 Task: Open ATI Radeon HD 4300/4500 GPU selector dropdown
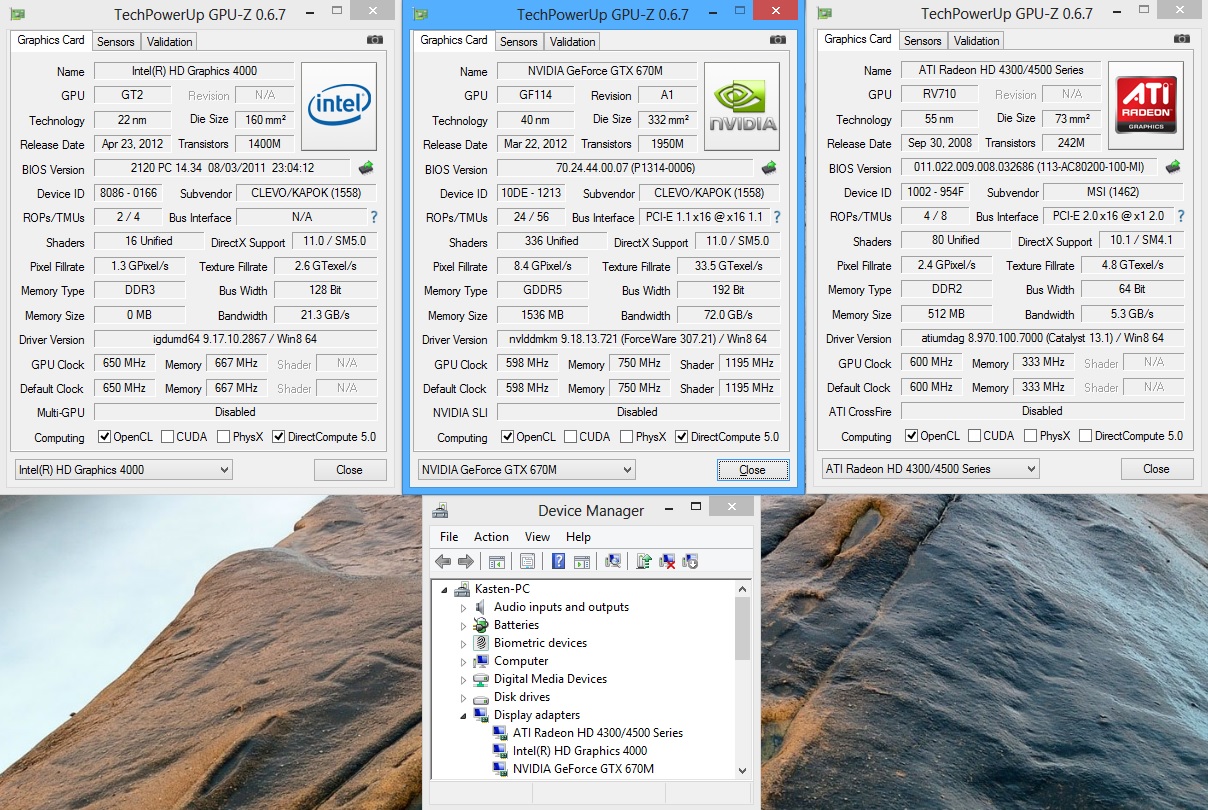coord(930,468)
